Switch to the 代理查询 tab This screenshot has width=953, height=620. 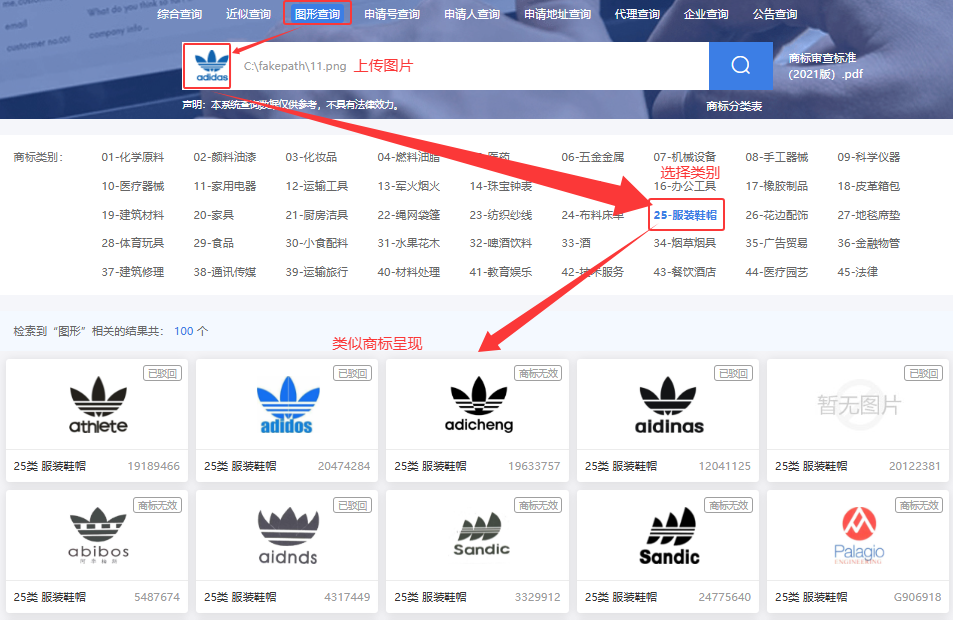click(637, 14)
